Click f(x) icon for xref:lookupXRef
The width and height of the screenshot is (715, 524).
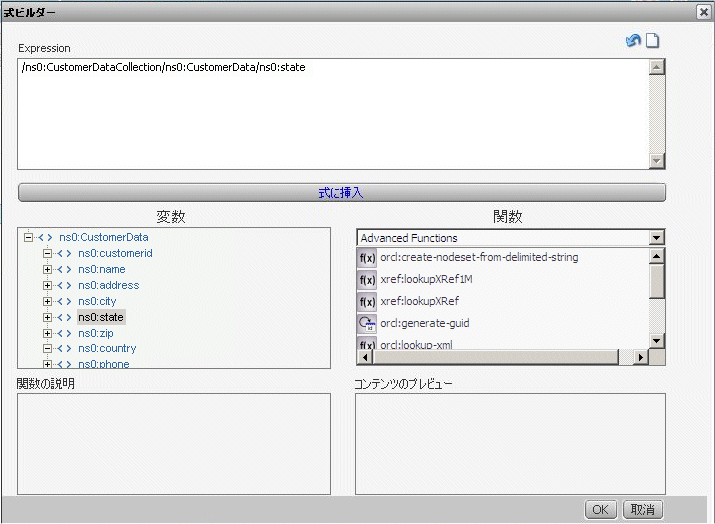click(x=367, y=301)
